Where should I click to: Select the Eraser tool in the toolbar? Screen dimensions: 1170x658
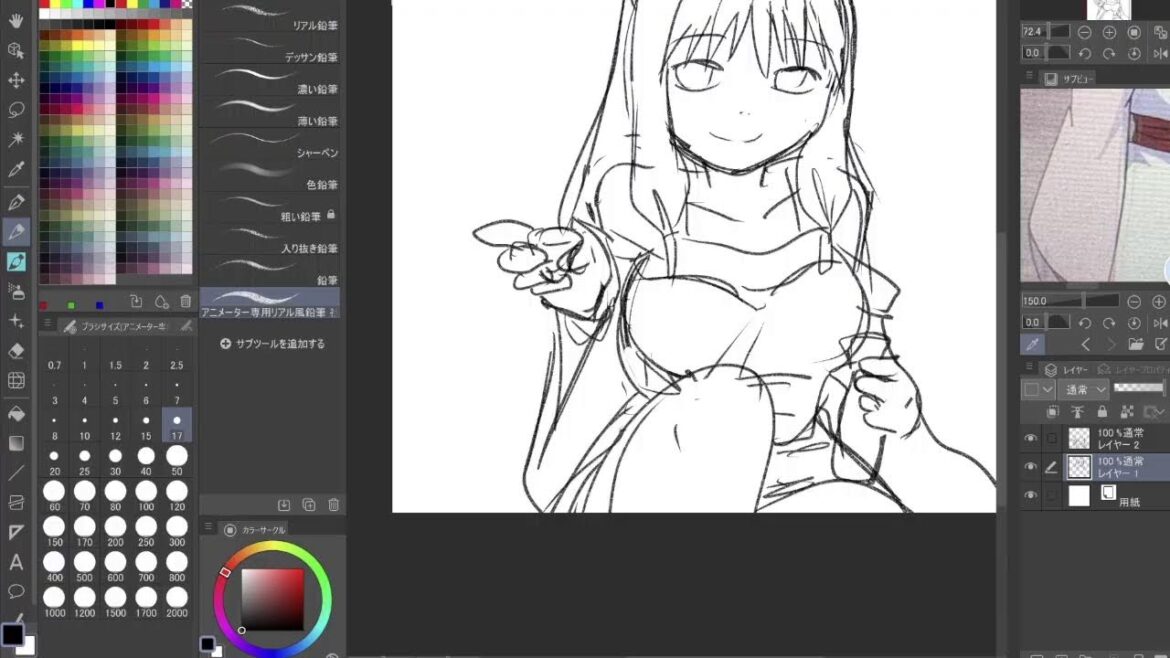pos(16,351)
